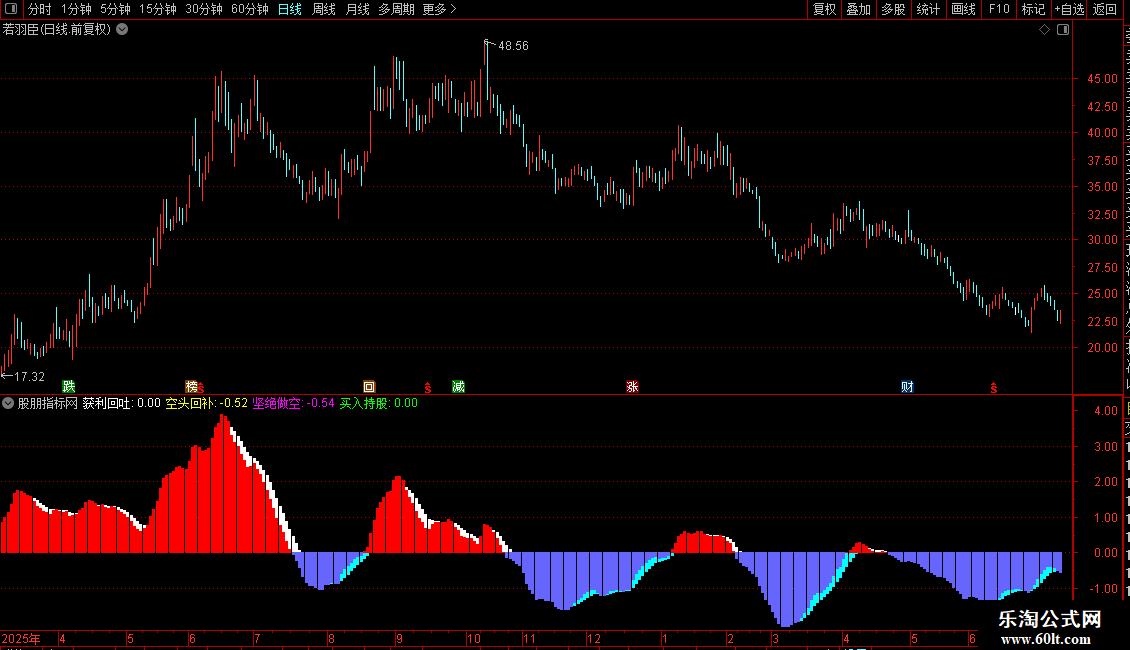The width and height of the screenshot is (1130, 650).
Task: Click the 回 event marker
Action: (x=369, y=386)
